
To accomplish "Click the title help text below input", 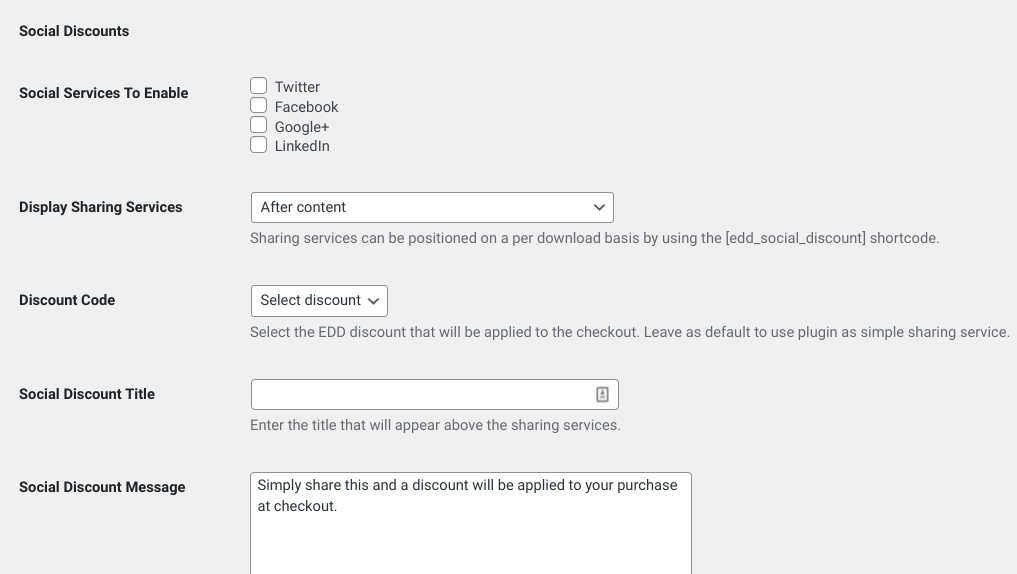I will tap(435, 425).
